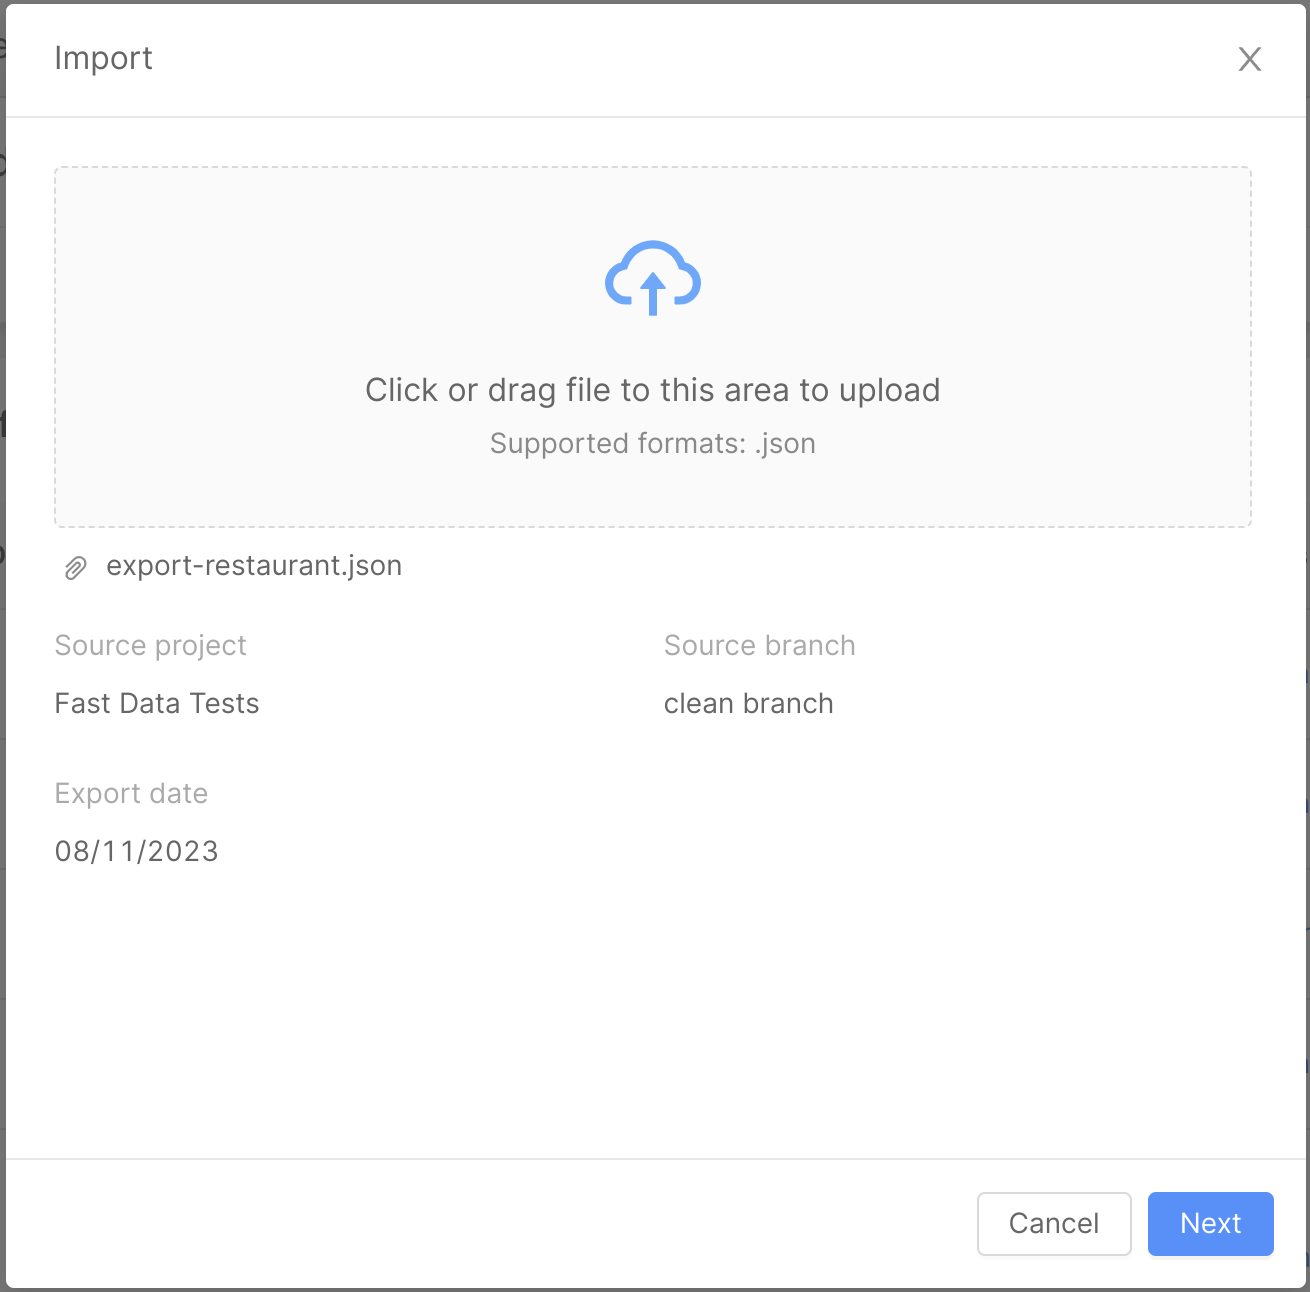Select the export date 08/11/2023
This screenshot has width=1310, height=1292.
click(x=136, y=851)
